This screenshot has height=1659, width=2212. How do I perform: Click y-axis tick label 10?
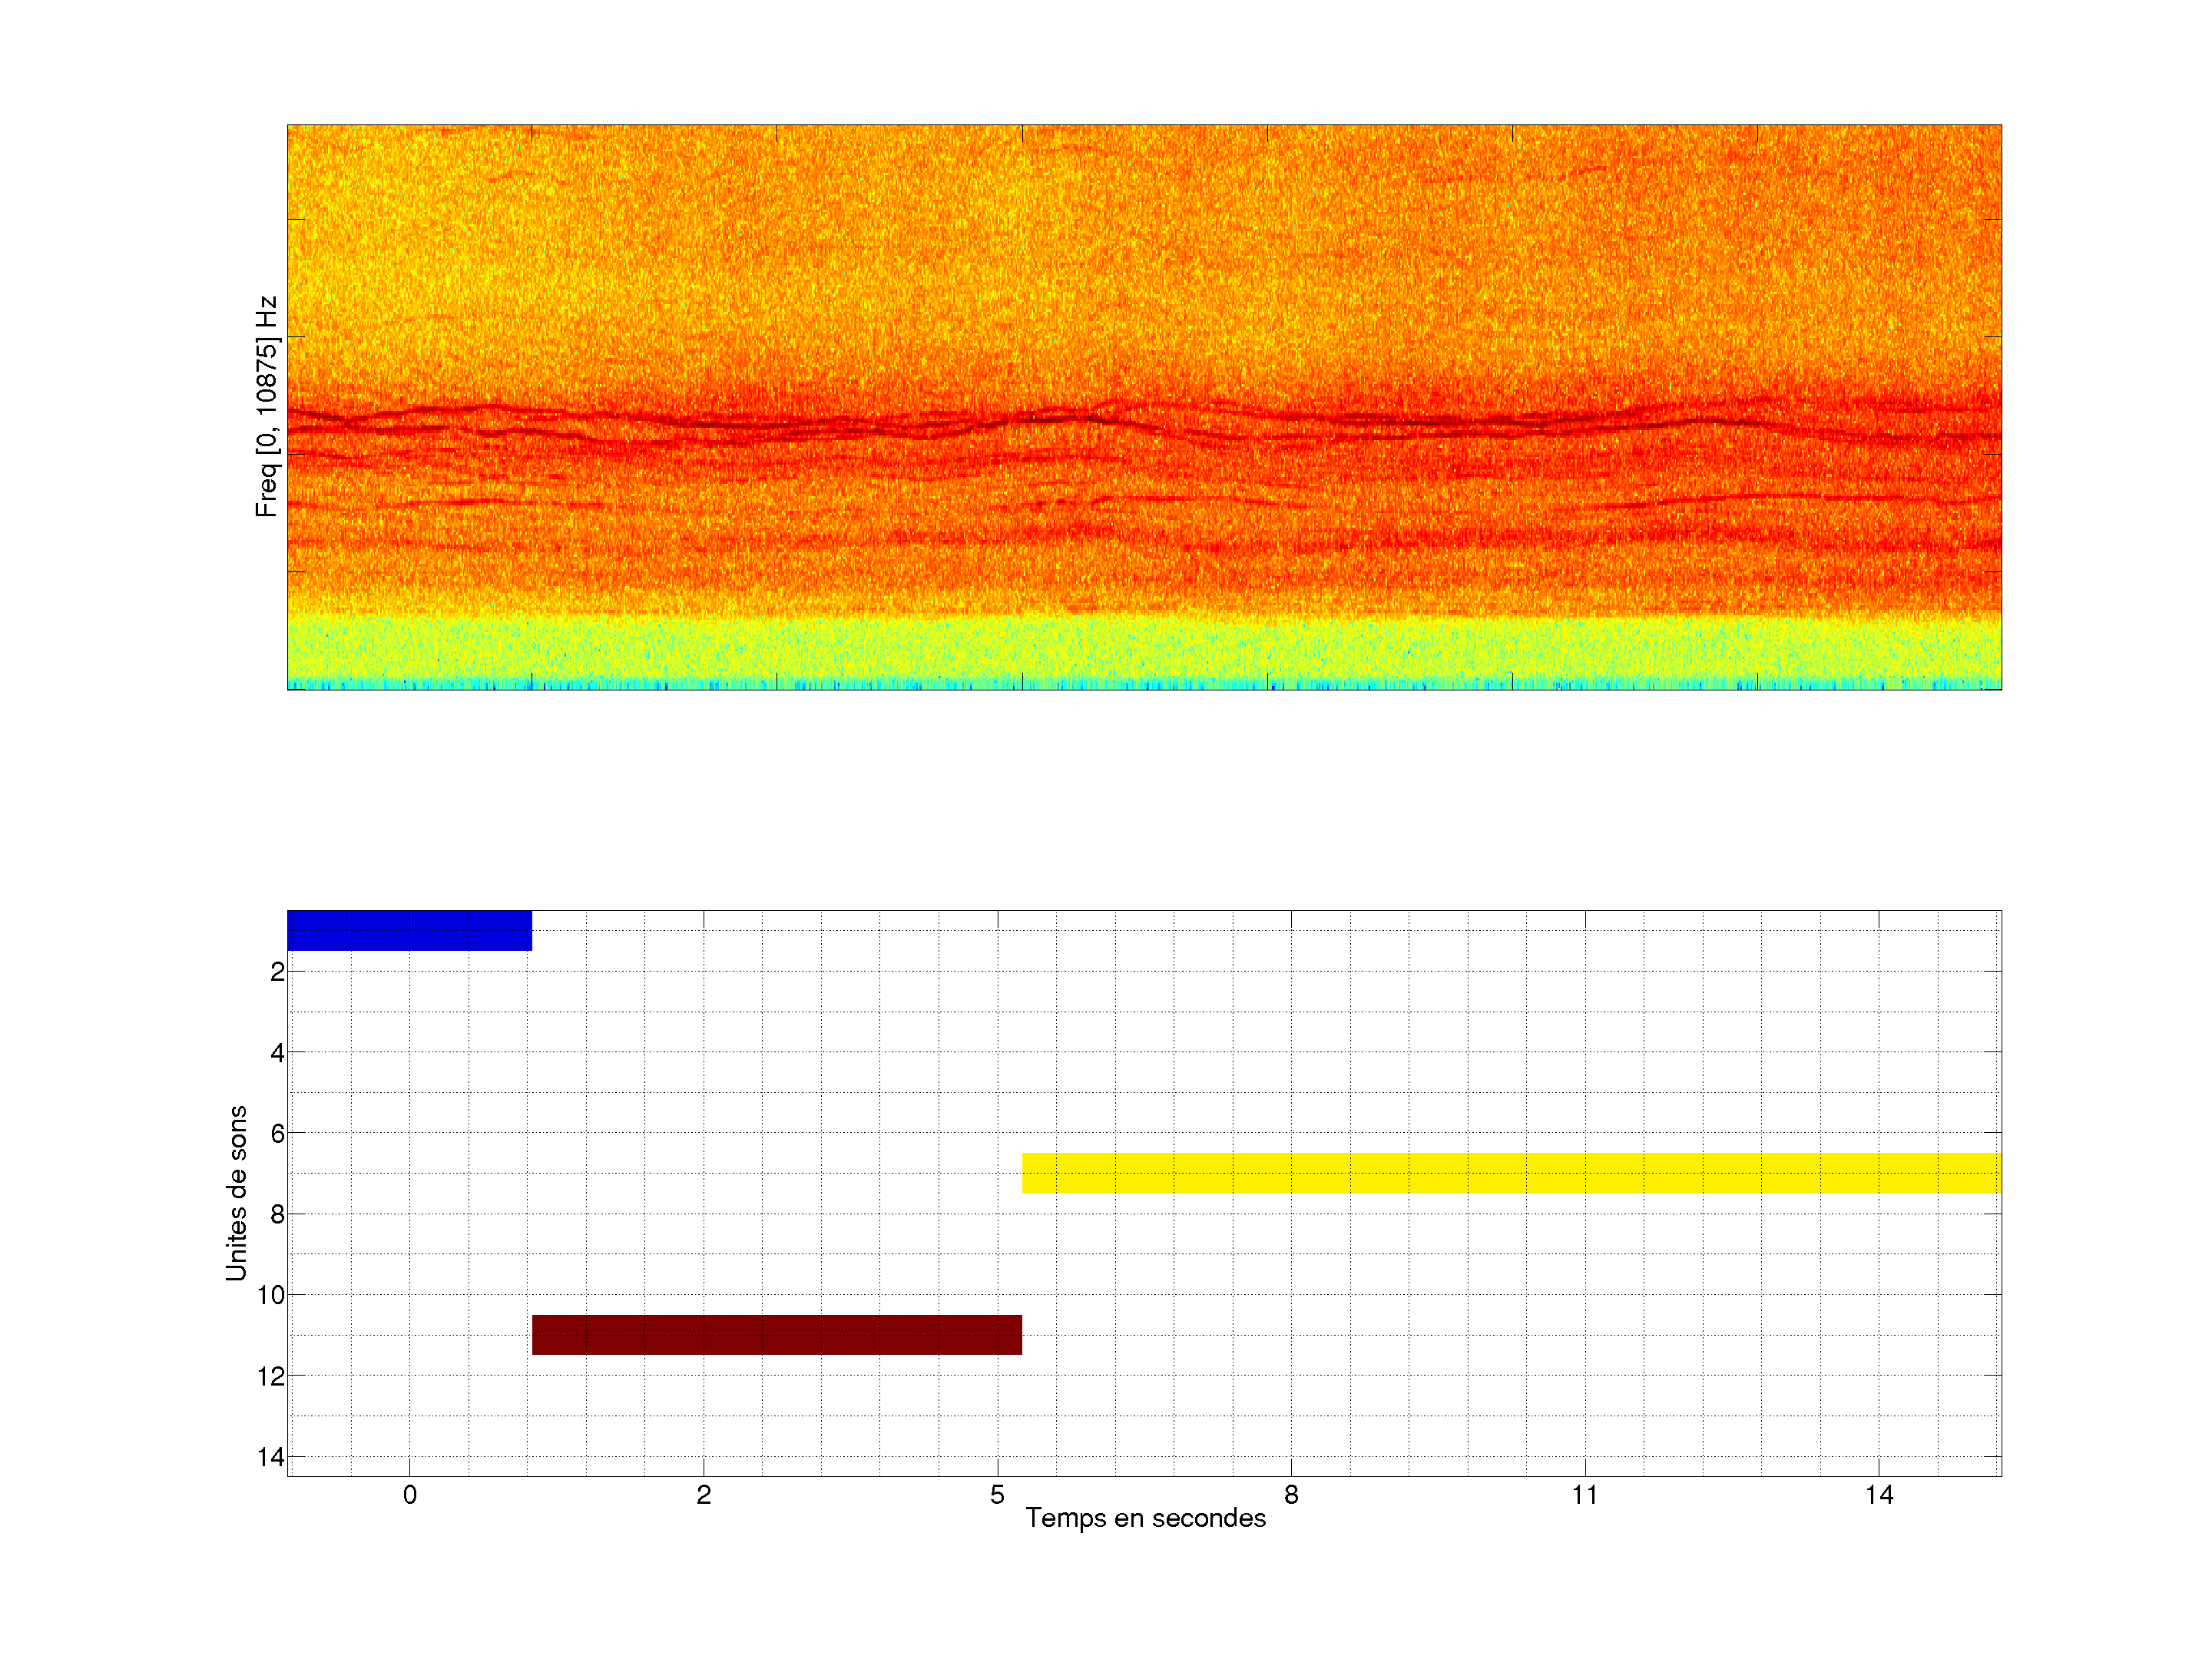coord(271,1296)
